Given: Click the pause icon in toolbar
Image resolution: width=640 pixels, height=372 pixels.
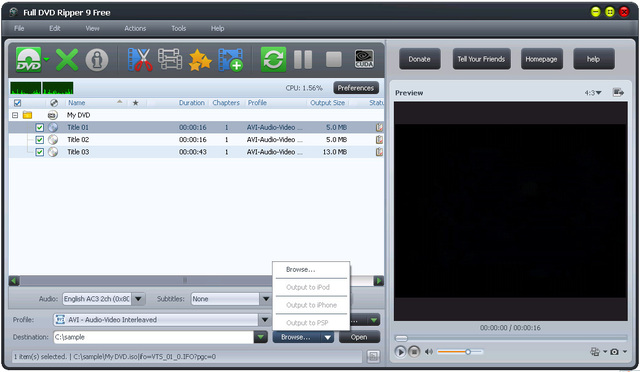Looking at the screenshot, I should (303, 60).
